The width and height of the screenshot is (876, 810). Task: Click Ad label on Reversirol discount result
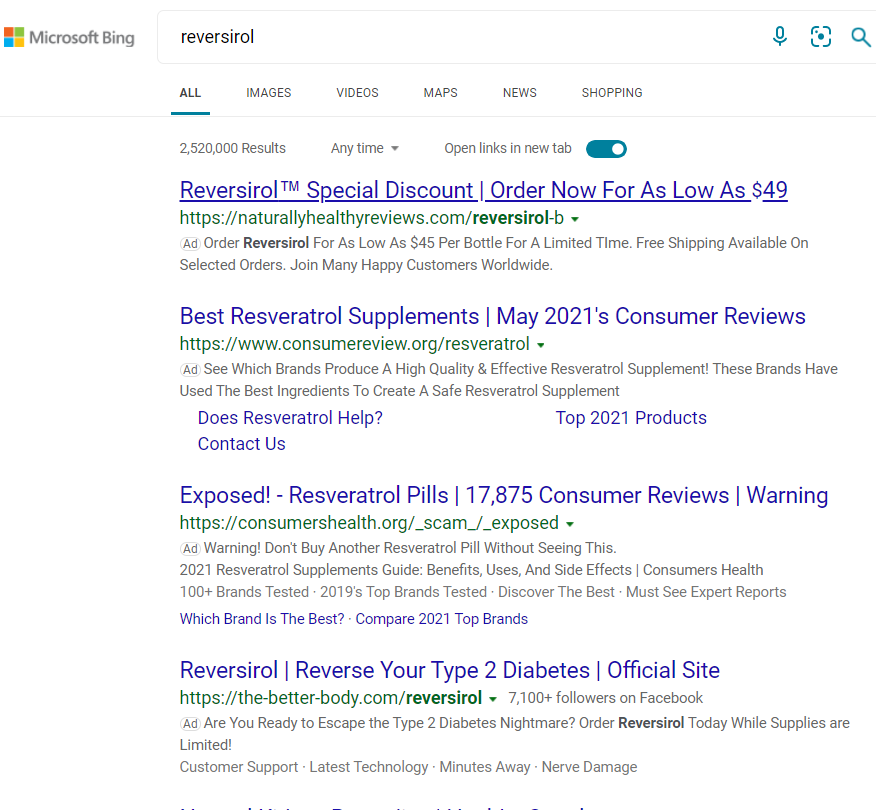(190, 244)
